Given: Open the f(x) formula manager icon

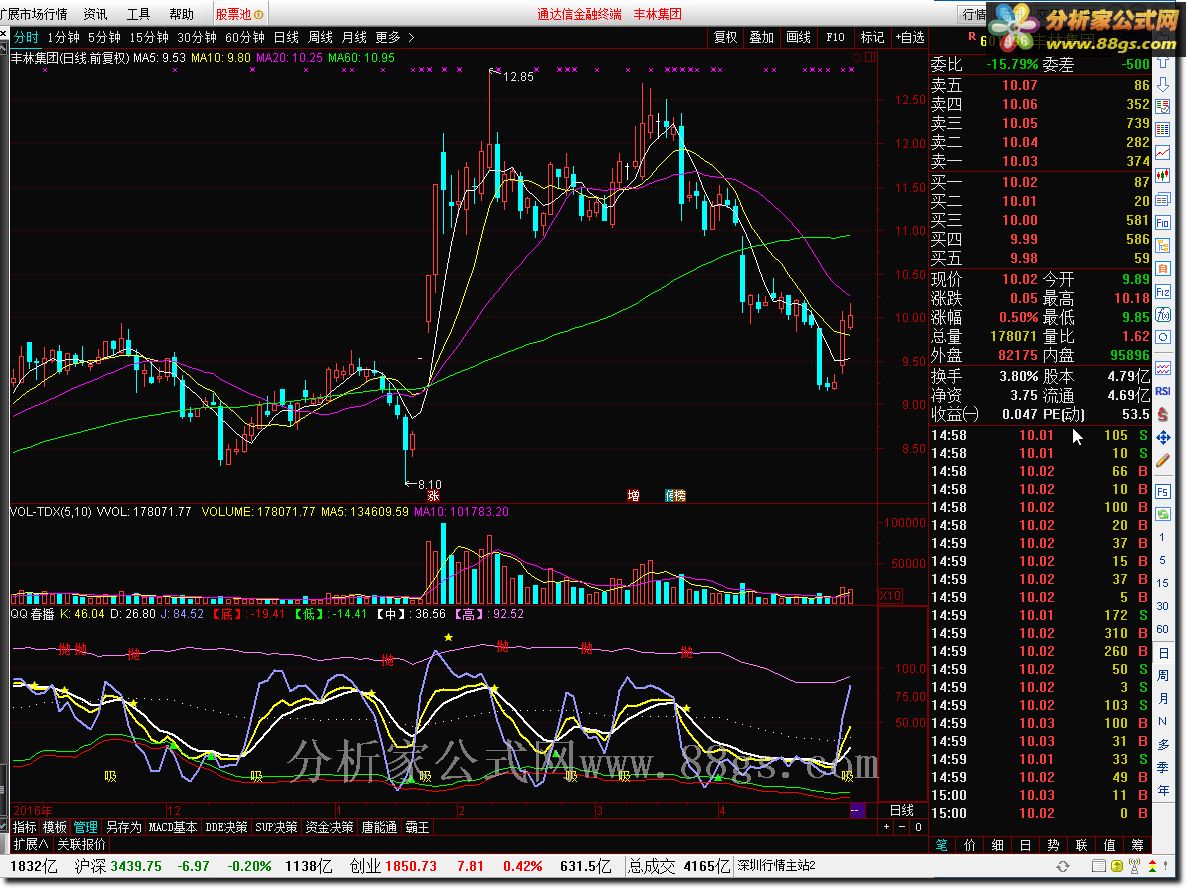Looking at the screenshot, I should click(x=1162, y=315).
